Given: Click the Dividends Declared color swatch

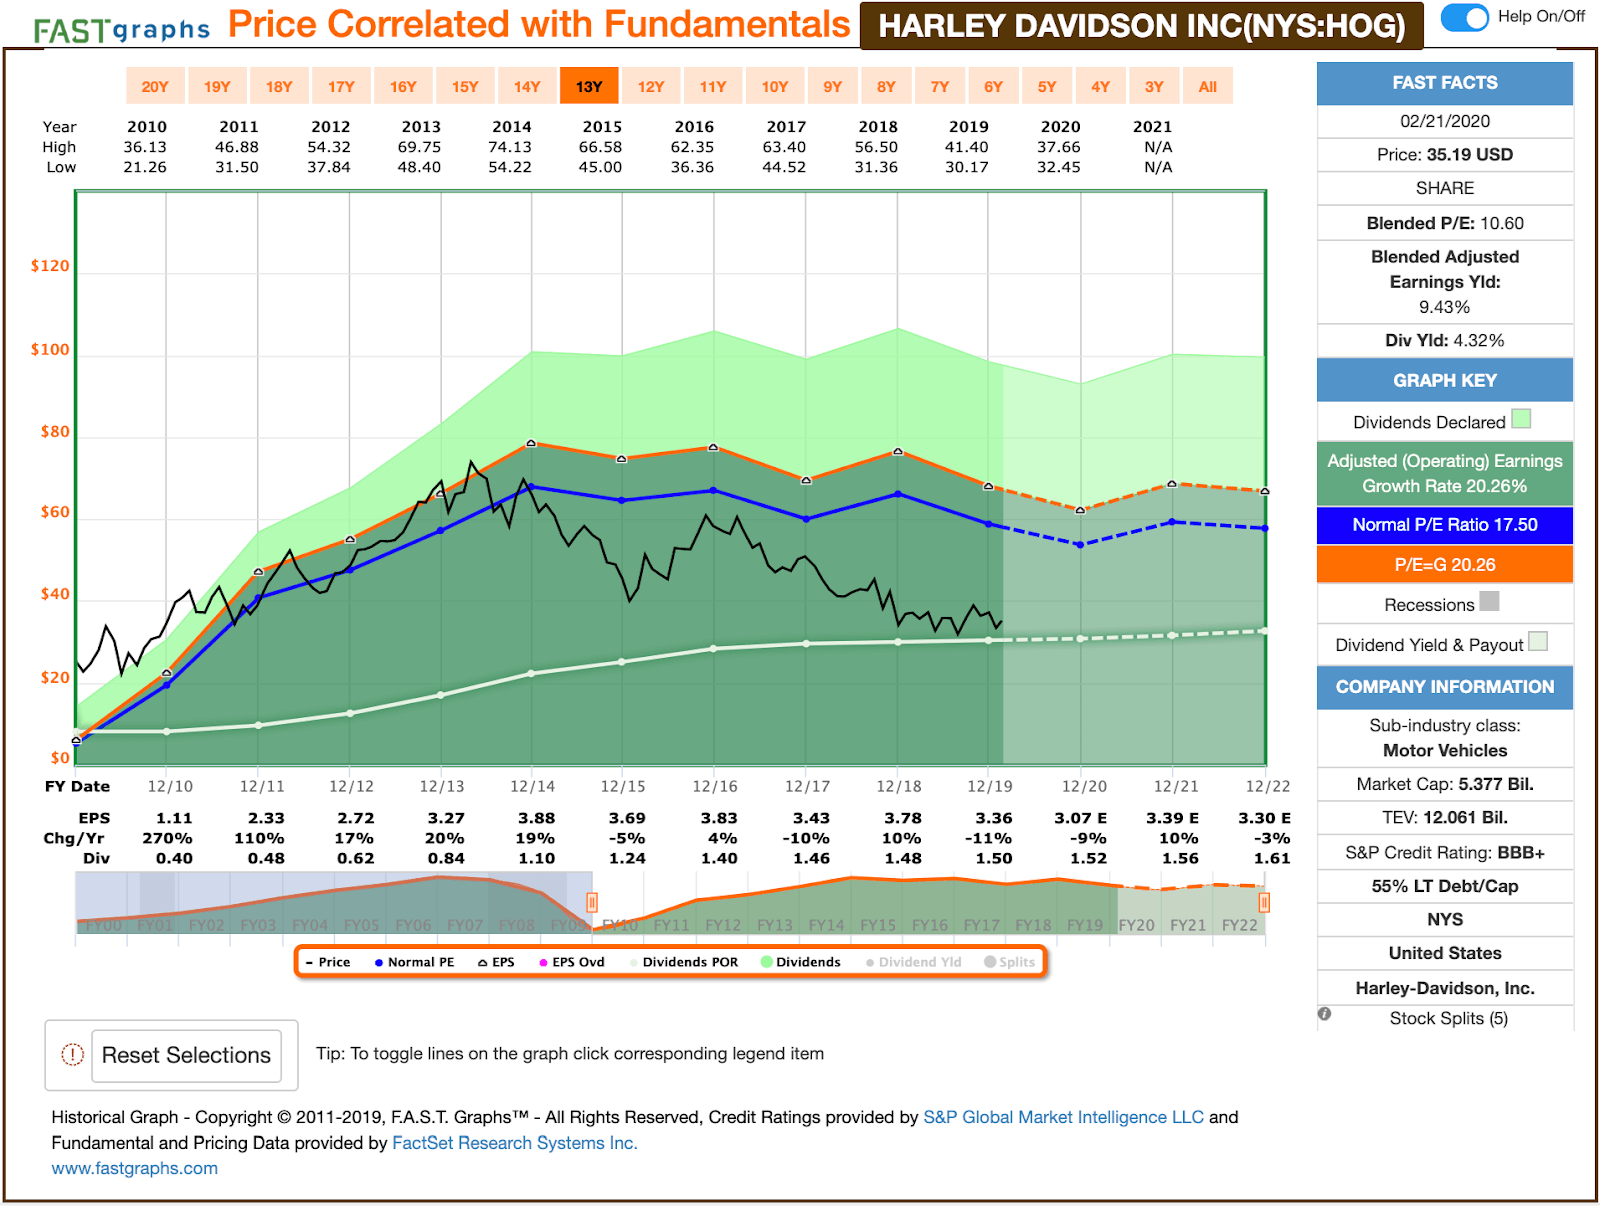Looking at the screenshot, I should pyautogui.click(x=1523, y=420).
